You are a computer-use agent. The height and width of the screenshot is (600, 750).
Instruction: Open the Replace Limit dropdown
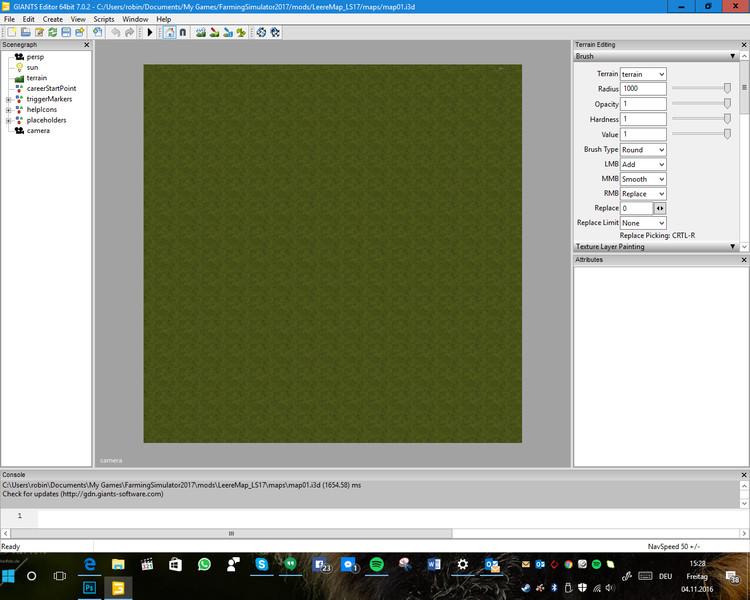642,223
